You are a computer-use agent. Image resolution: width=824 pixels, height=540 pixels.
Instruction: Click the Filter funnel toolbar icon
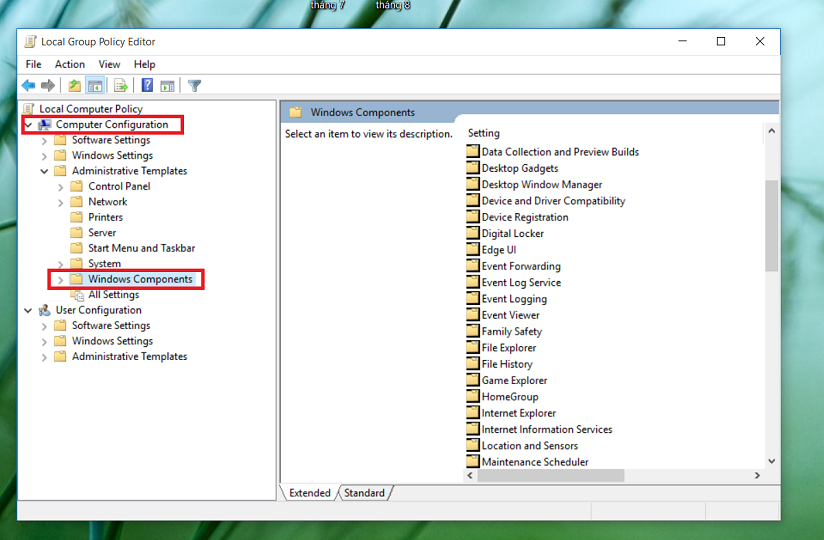pyautogui.click(x=194, y=85)
